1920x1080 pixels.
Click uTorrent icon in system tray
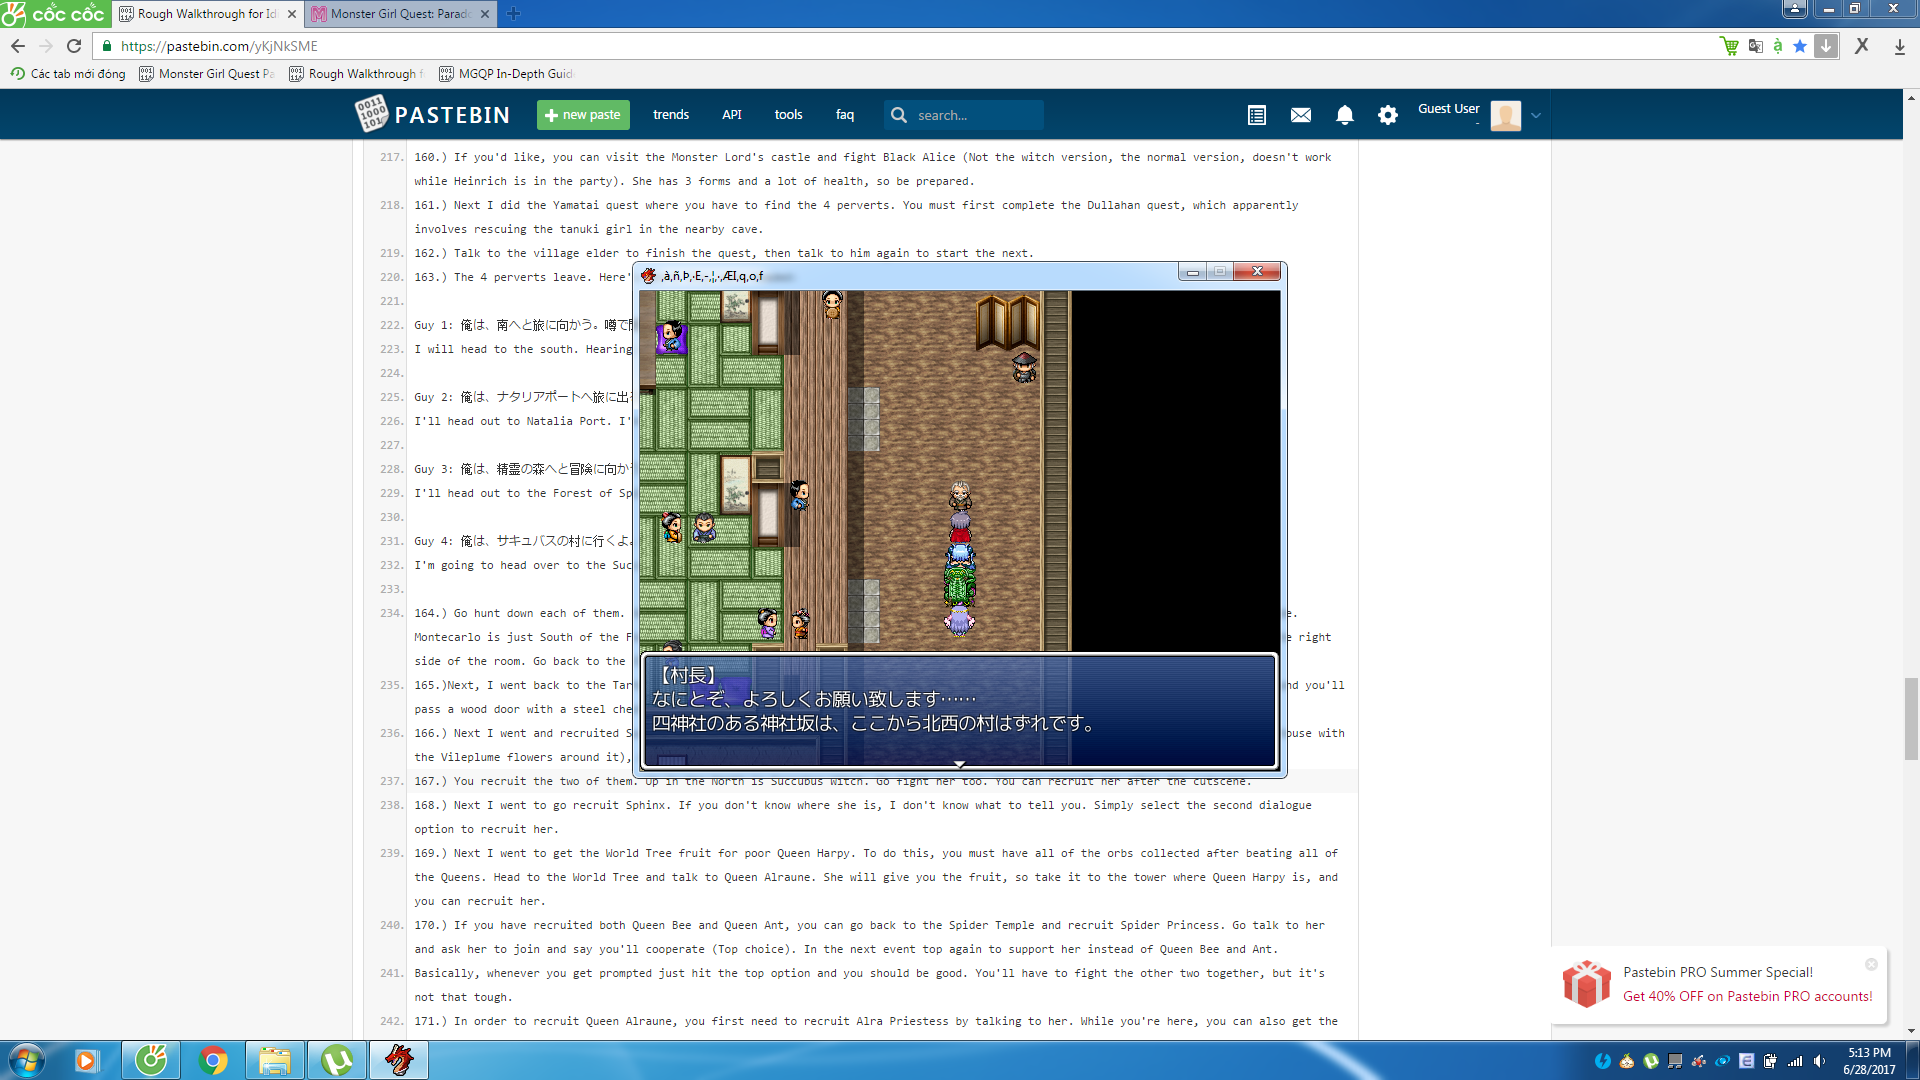(x=1651, y=1061)
